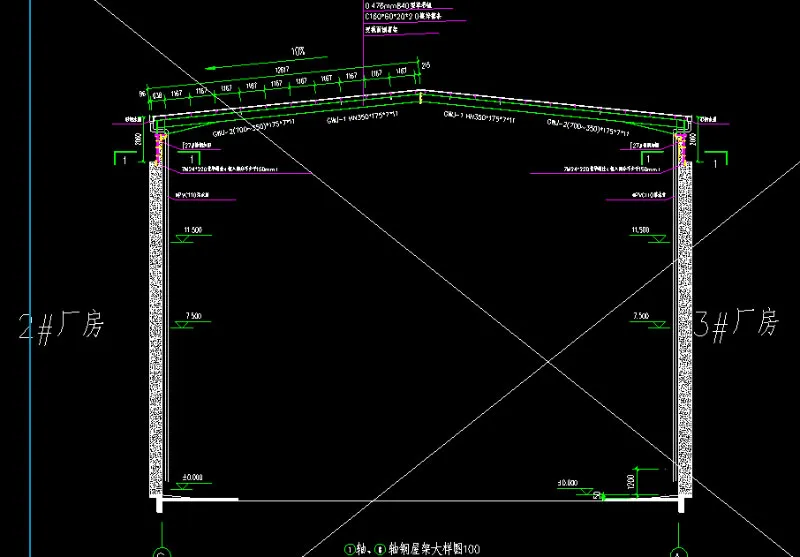800x557 pixels.
Task: Click the left hatched wall column
Action: pos(157,330)
